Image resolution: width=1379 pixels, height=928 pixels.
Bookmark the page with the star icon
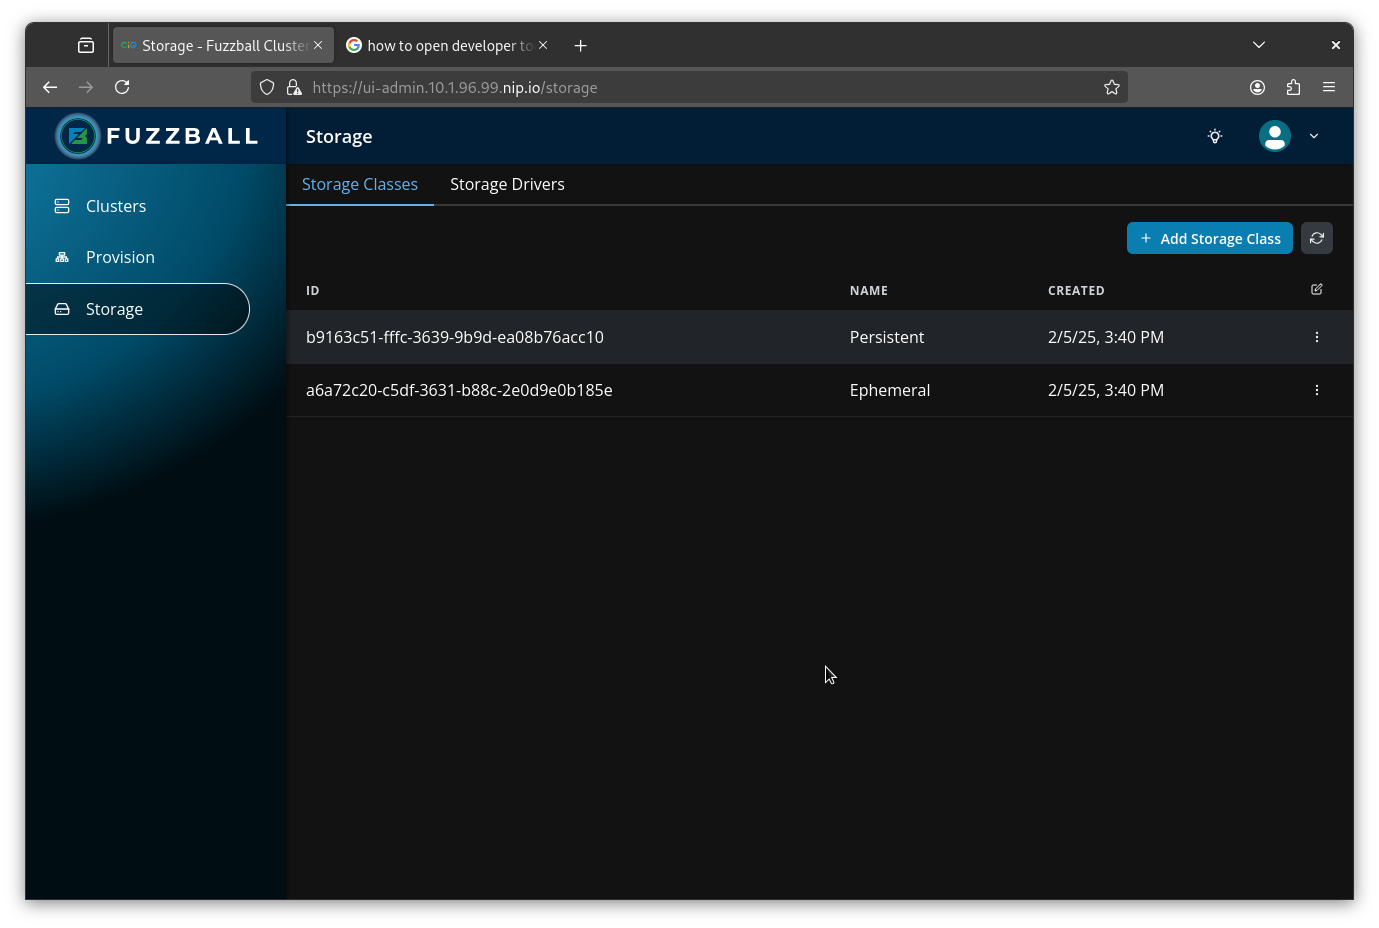tap(1111, 87)
